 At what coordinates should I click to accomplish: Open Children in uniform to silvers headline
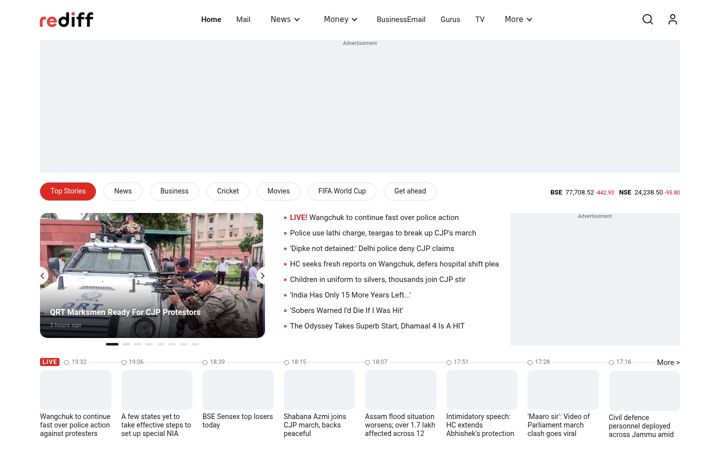point(377,279)
